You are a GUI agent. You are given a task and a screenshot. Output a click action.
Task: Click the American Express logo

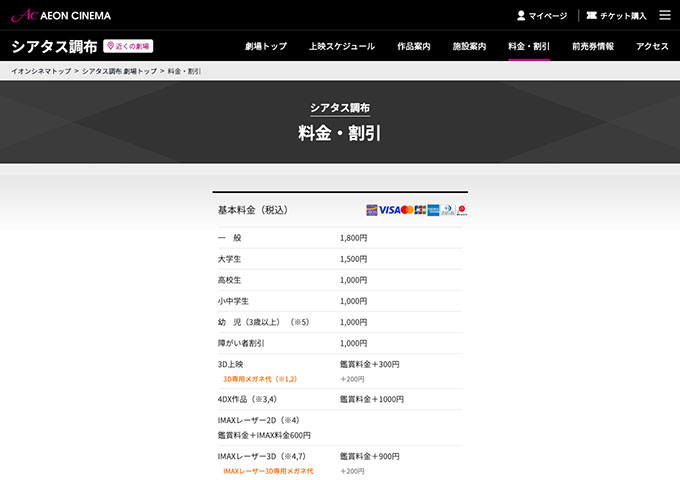click(x=433, y=210)
